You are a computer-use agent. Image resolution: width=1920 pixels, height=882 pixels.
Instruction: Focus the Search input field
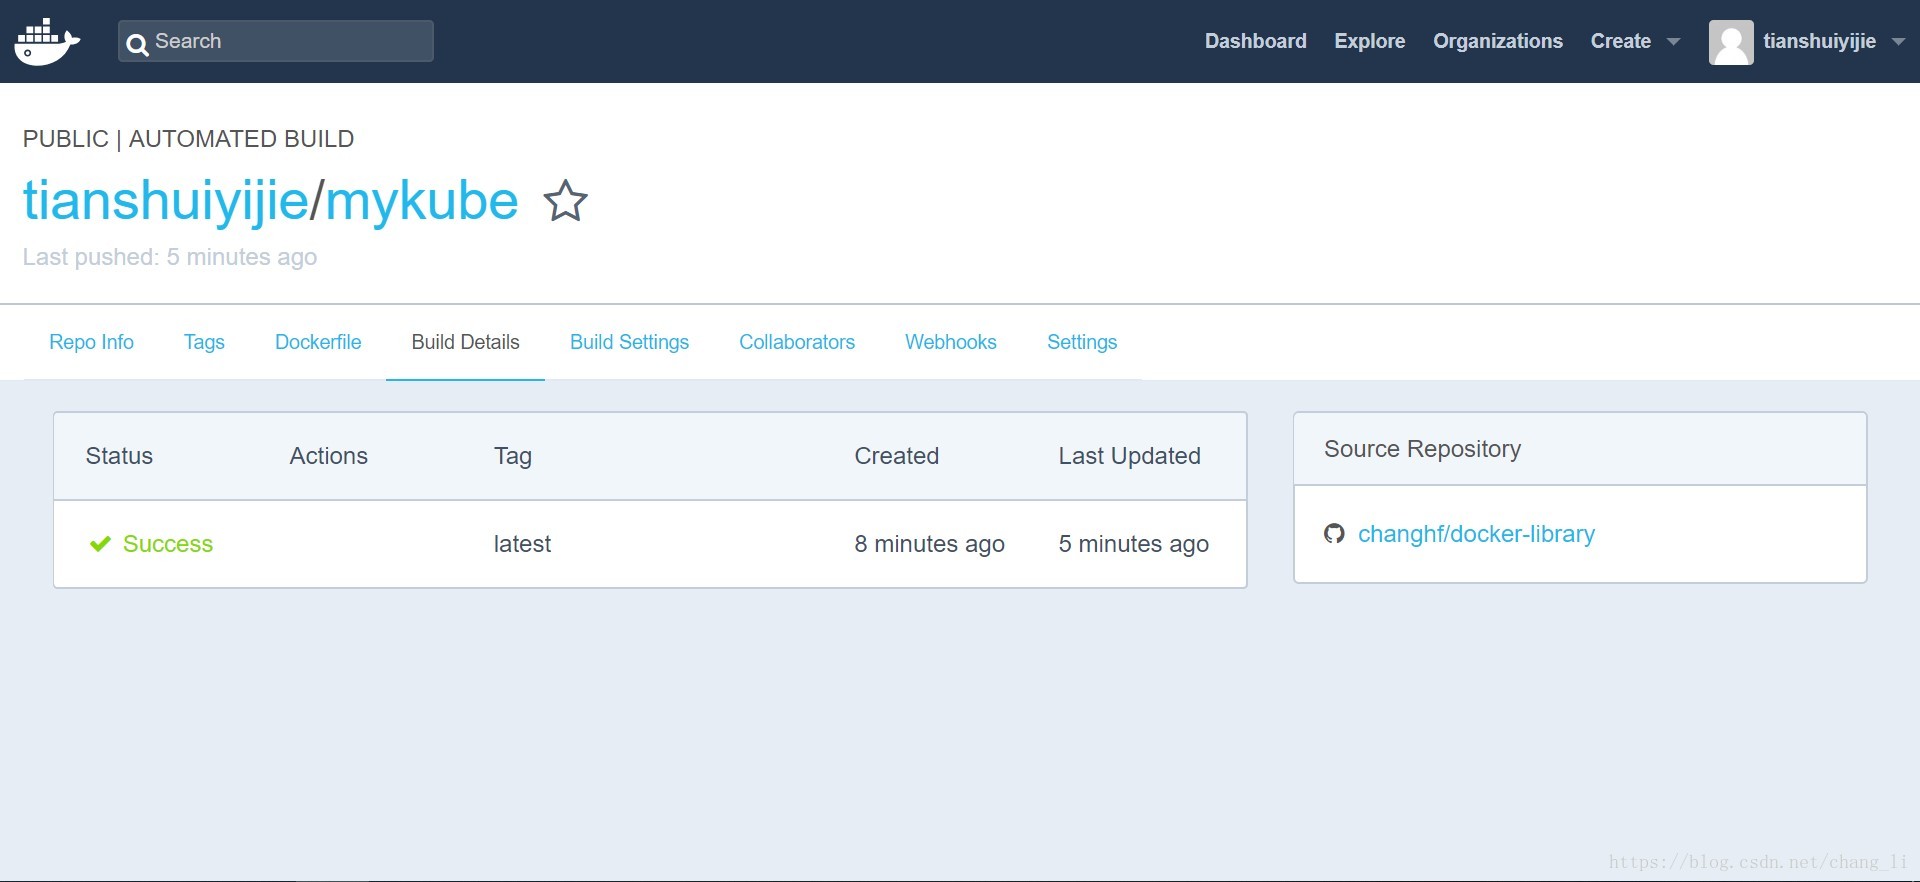tap(276, 41)
